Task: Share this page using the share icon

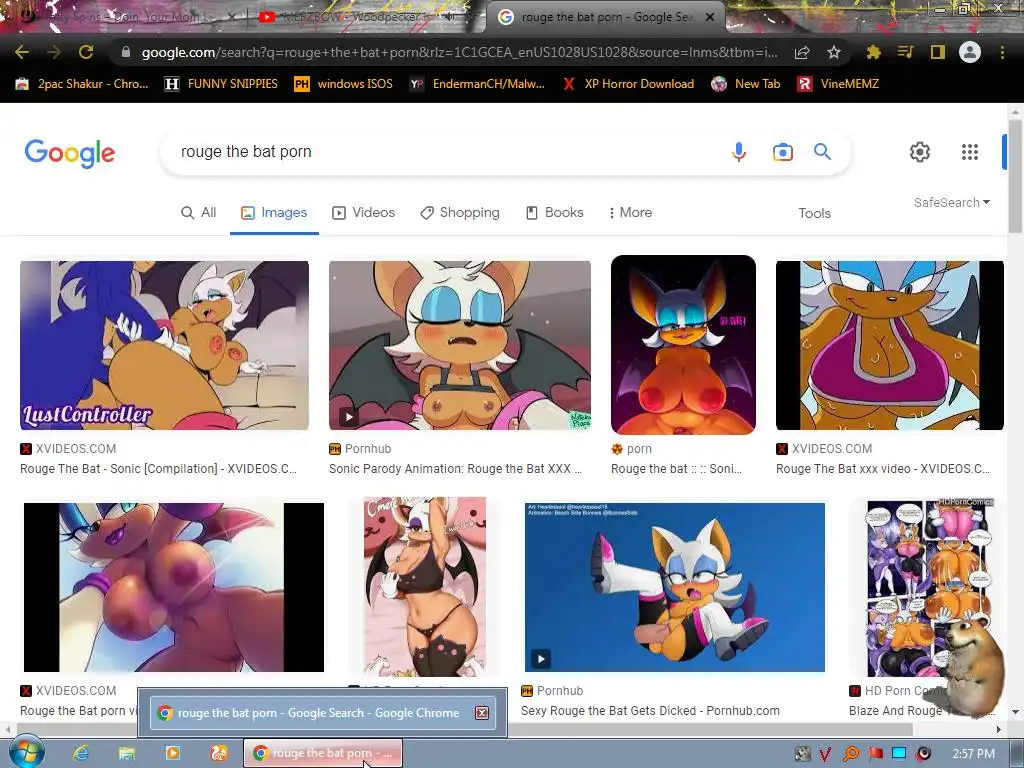Action: pos(802,52)
